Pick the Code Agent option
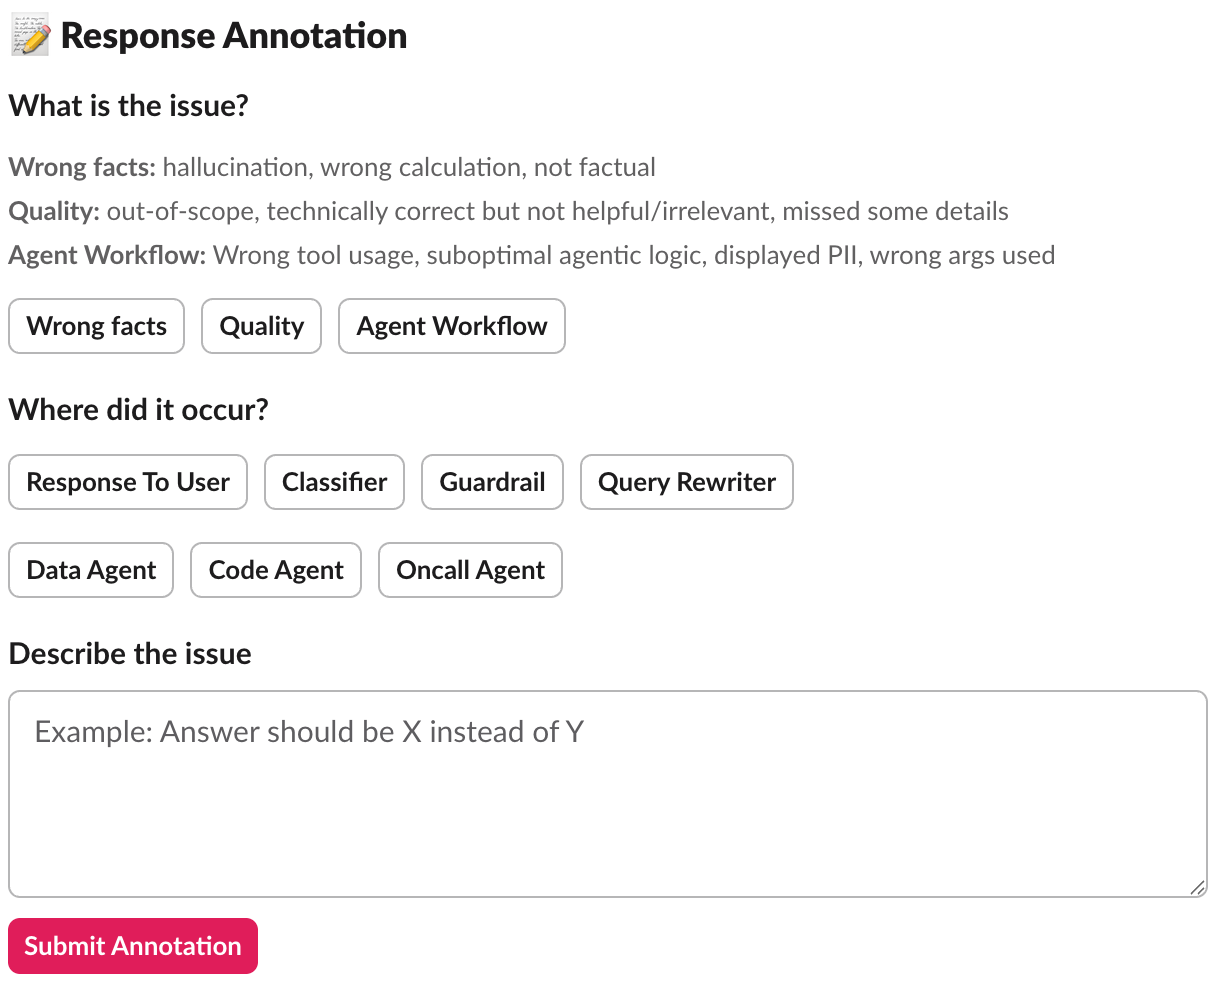The width and height of the screenshot is (1222, 992). coord(276,570)
